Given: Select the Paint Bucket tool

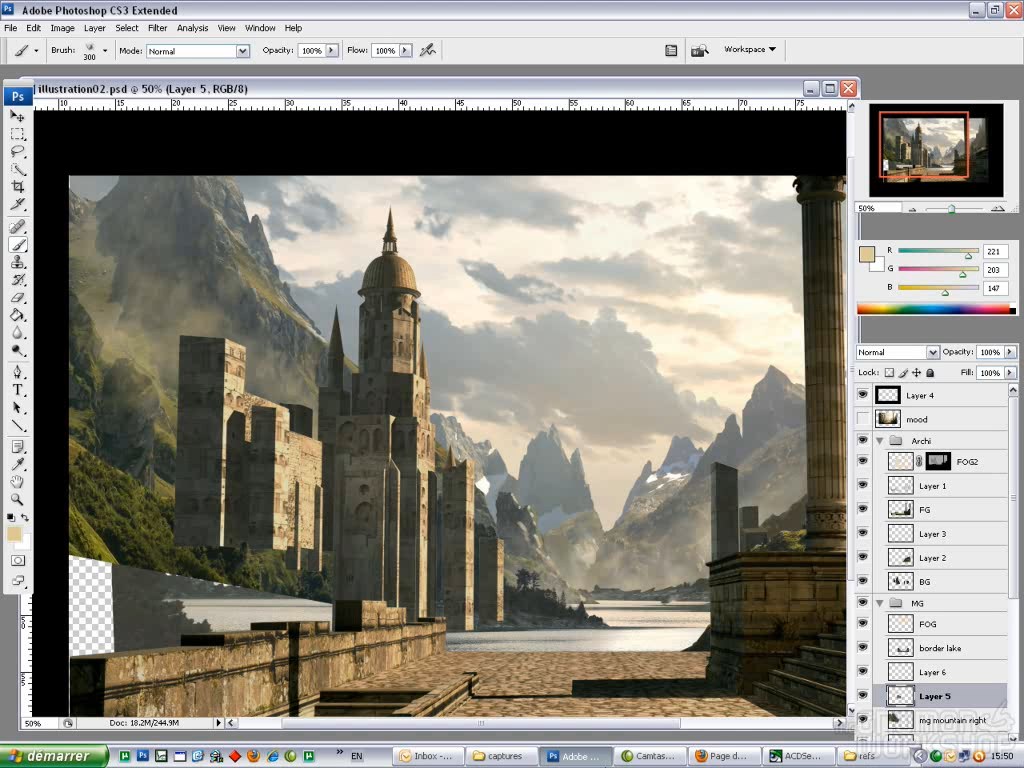Looking at the screenshot, I should [18, 315].
